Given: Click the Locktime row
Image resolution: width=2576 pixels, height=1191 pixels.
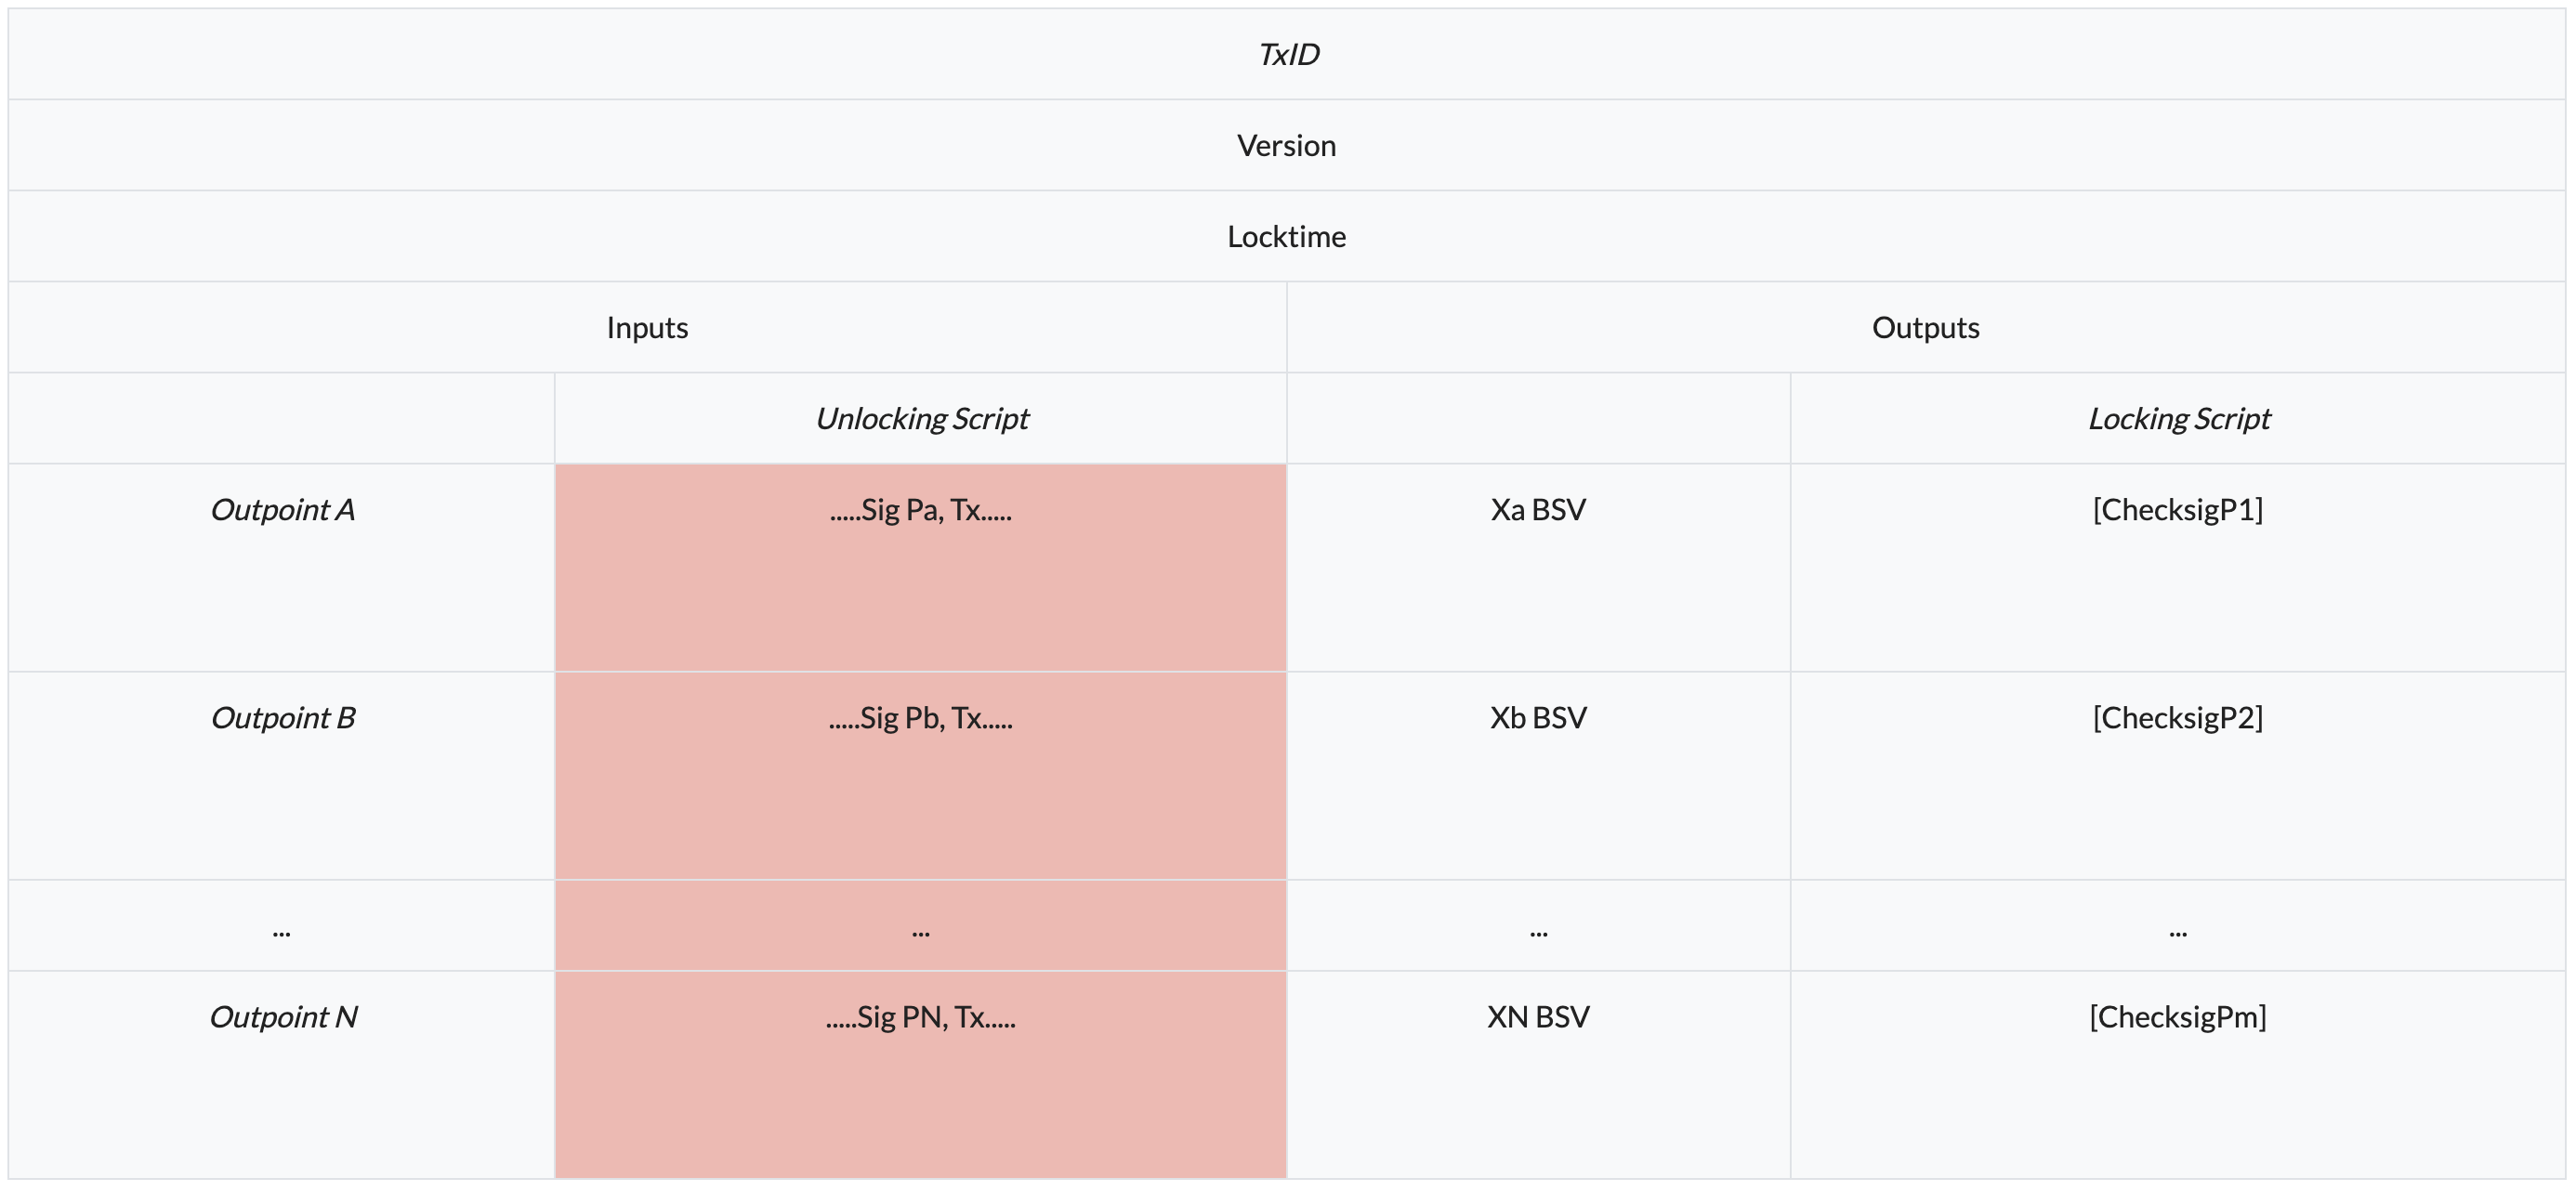Looking at the screenshot, I should (x=1286, y=237).
